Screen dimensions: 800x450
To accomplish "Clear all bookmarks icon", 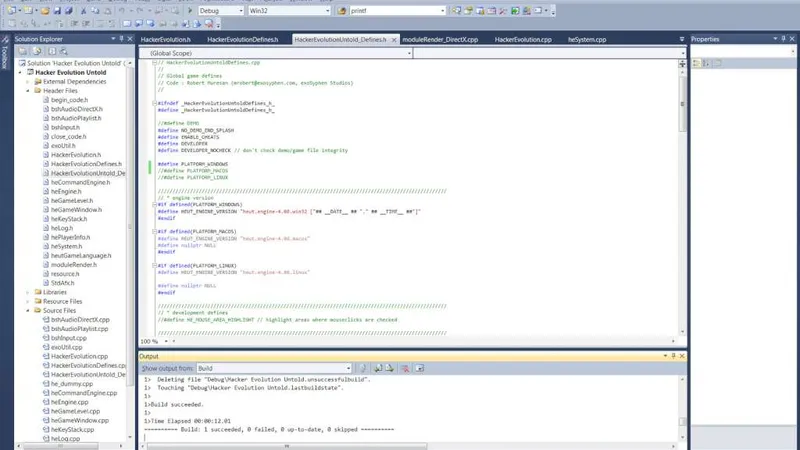I will click(209, 23).
